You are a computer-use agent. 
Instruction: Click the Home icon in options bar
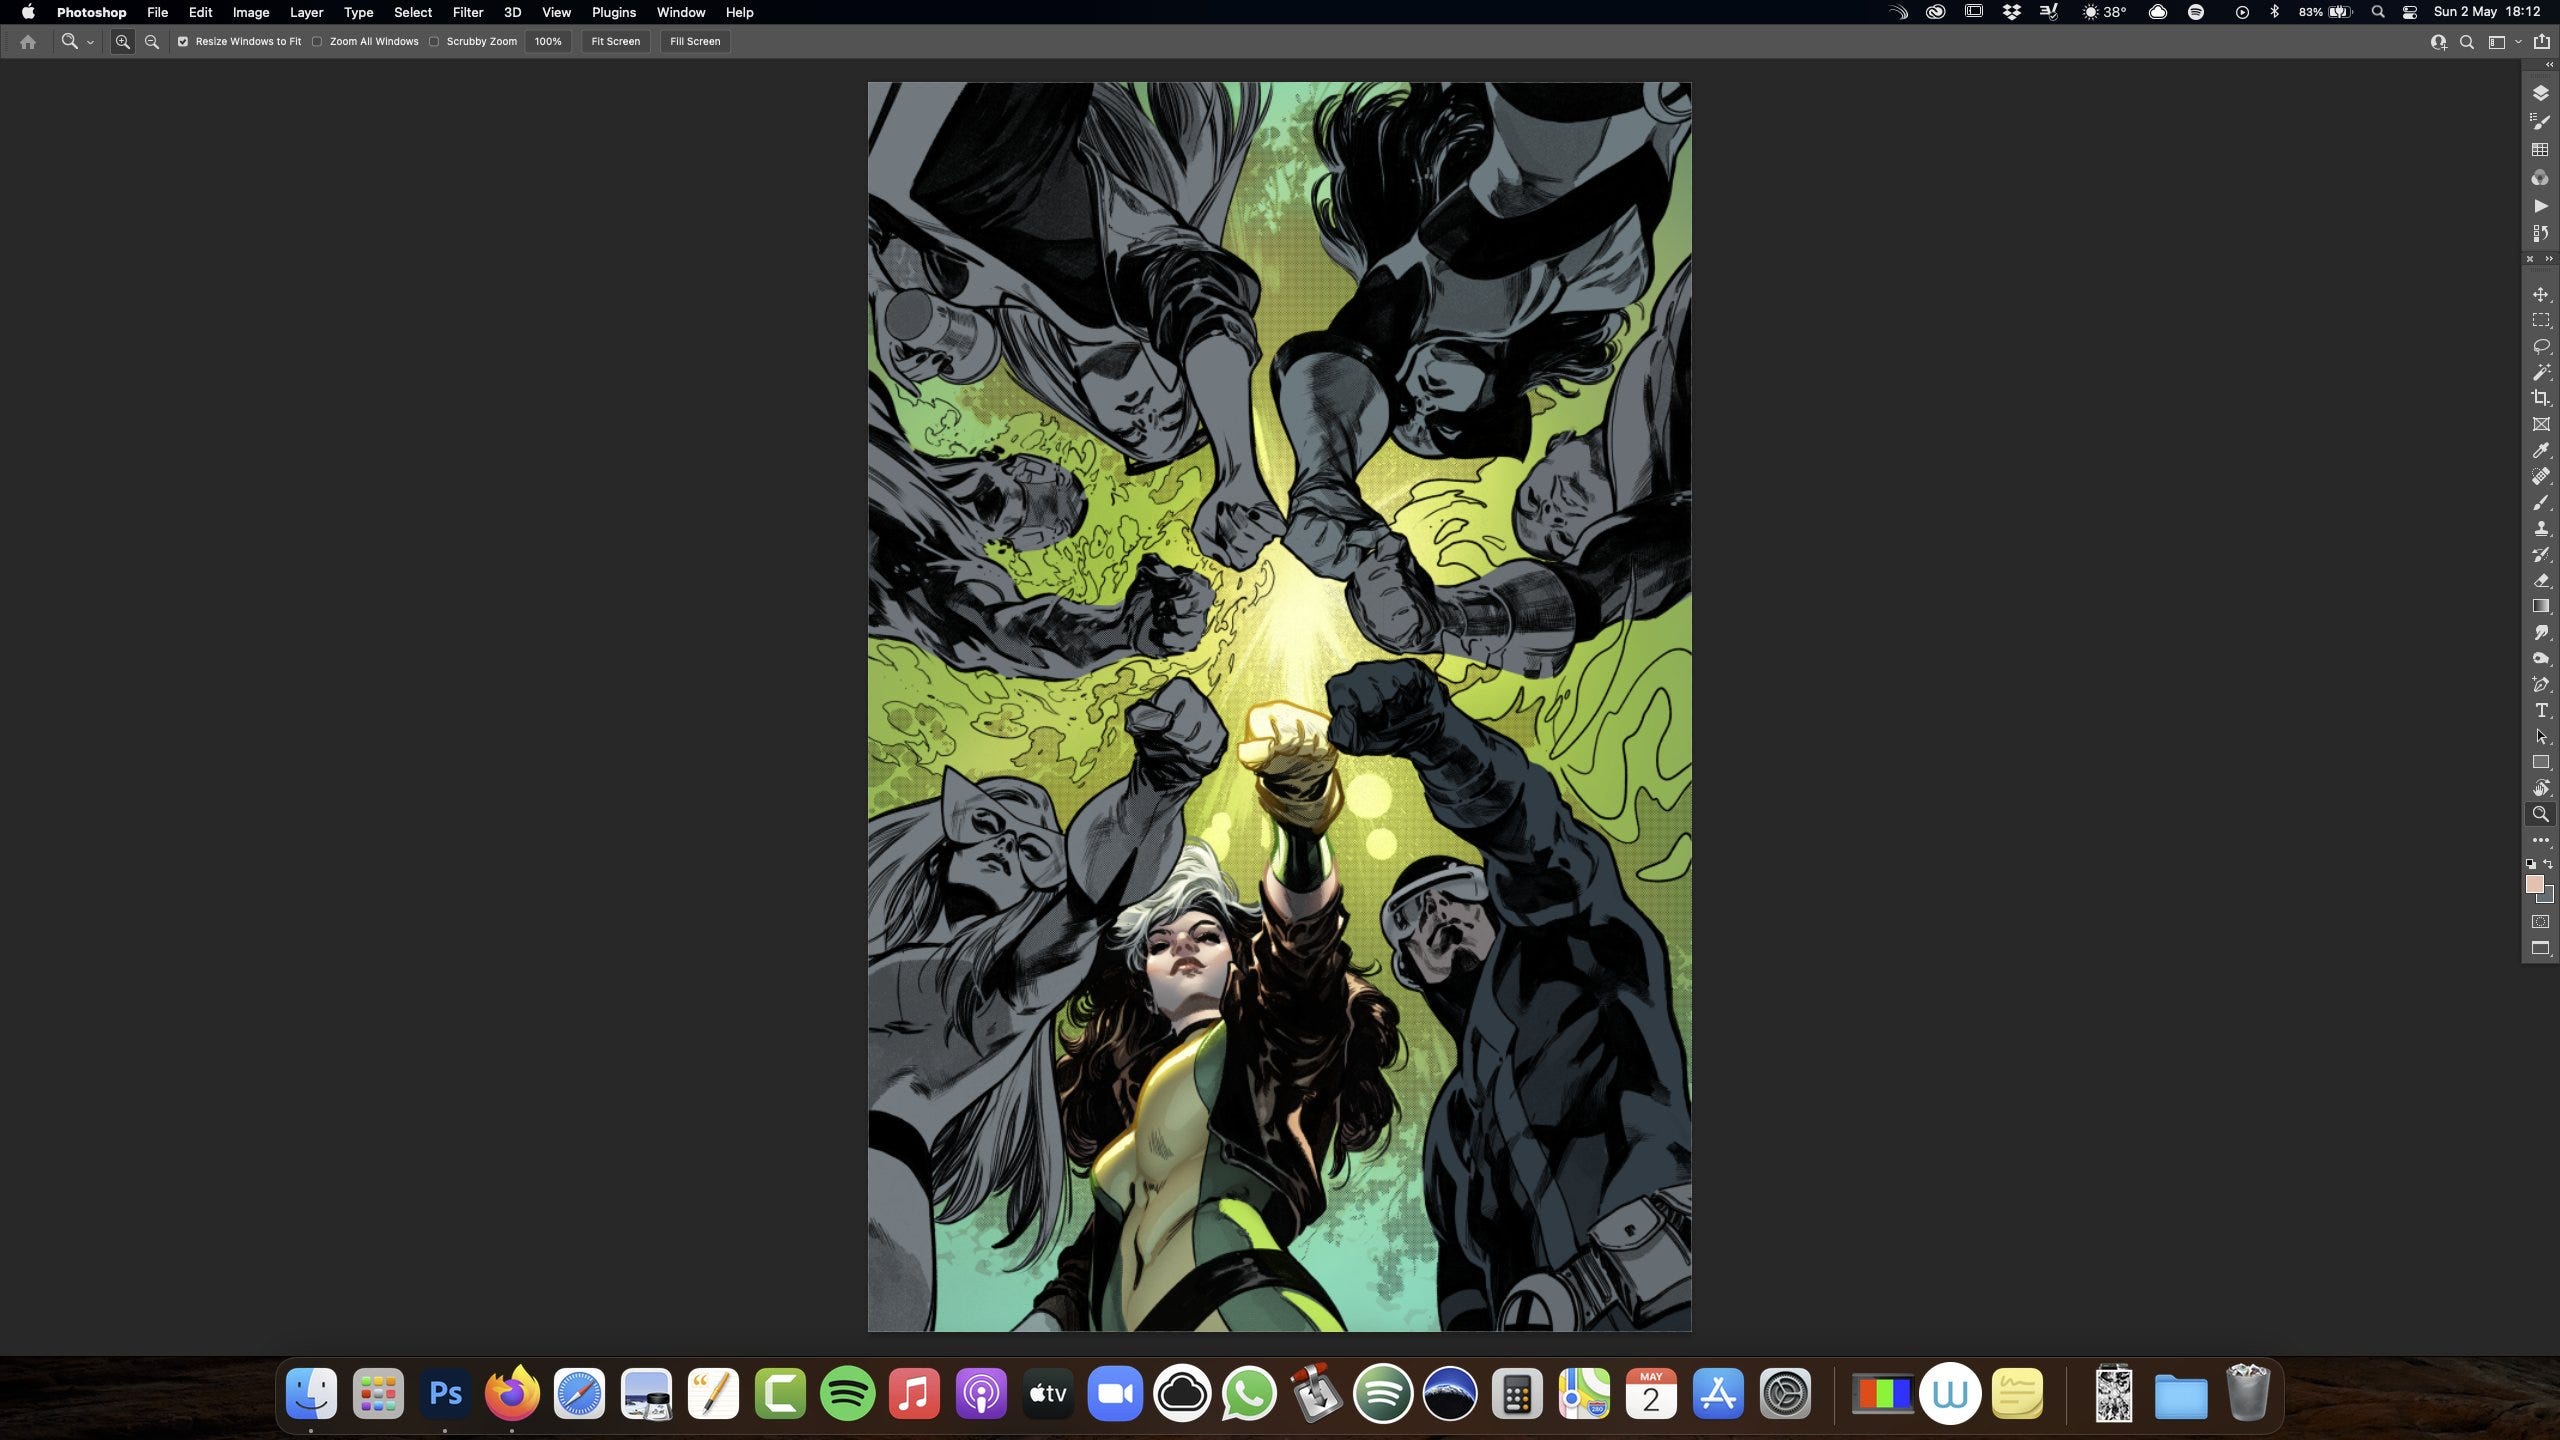(x=28, y=42)
